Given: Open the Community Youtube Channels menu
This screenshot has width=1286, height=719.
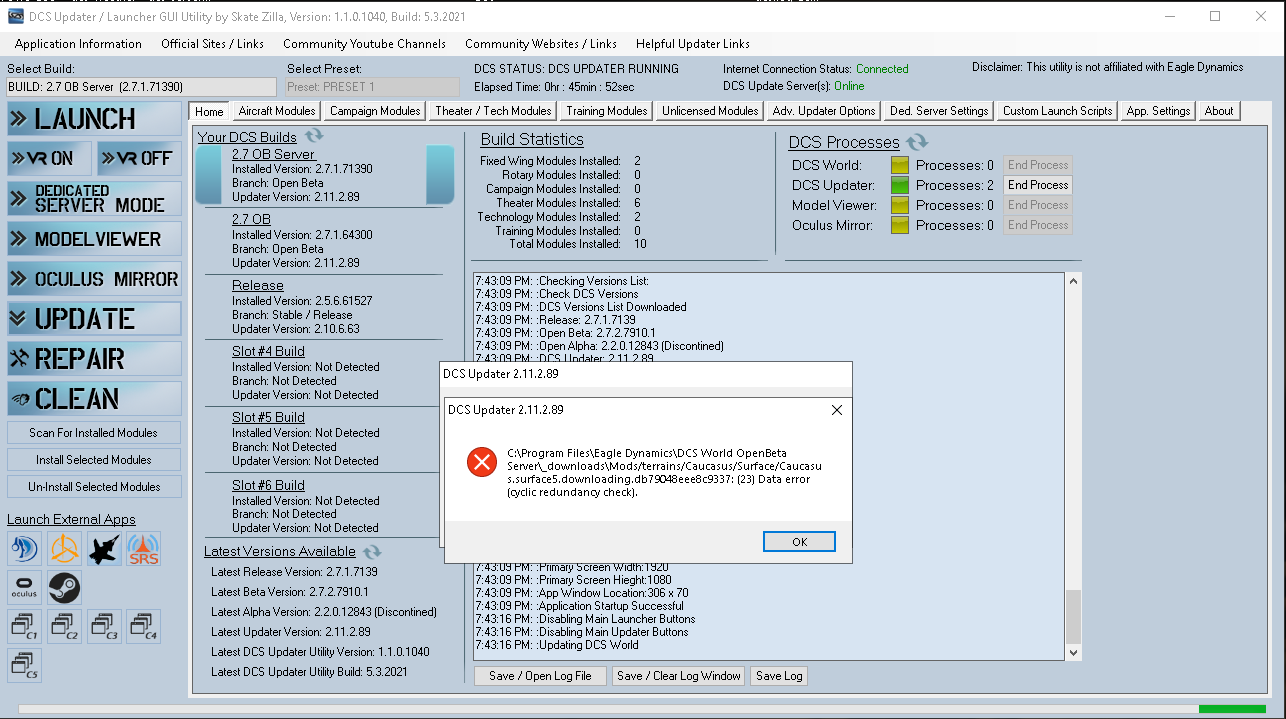Looking at the screenshot, I should pyautogui.click(x=364, y=44).
